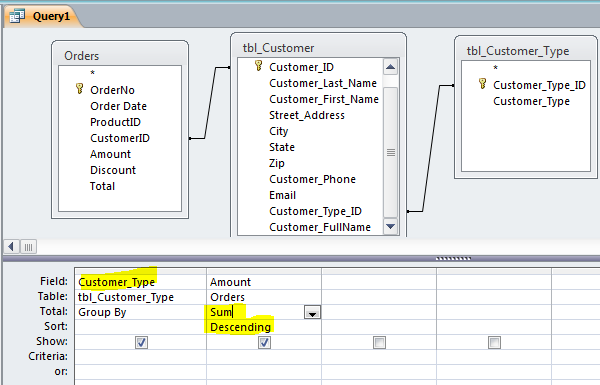
Task: Click the Descending Sort cell
Action: pyautogui.click(x=264, y=327)
